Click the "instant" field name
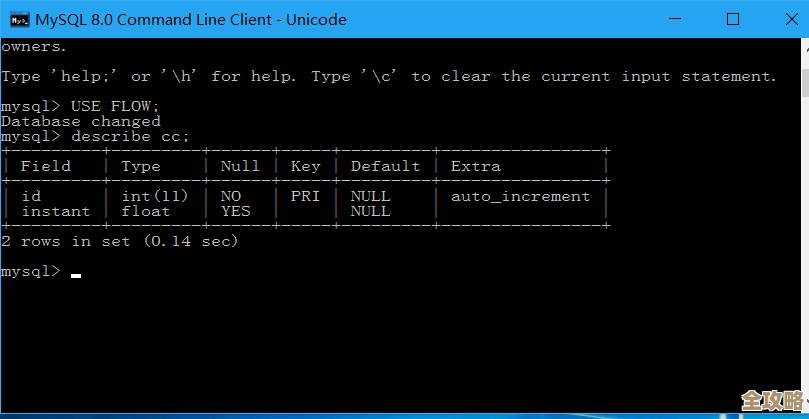809x419 pixels. point(55,211)
